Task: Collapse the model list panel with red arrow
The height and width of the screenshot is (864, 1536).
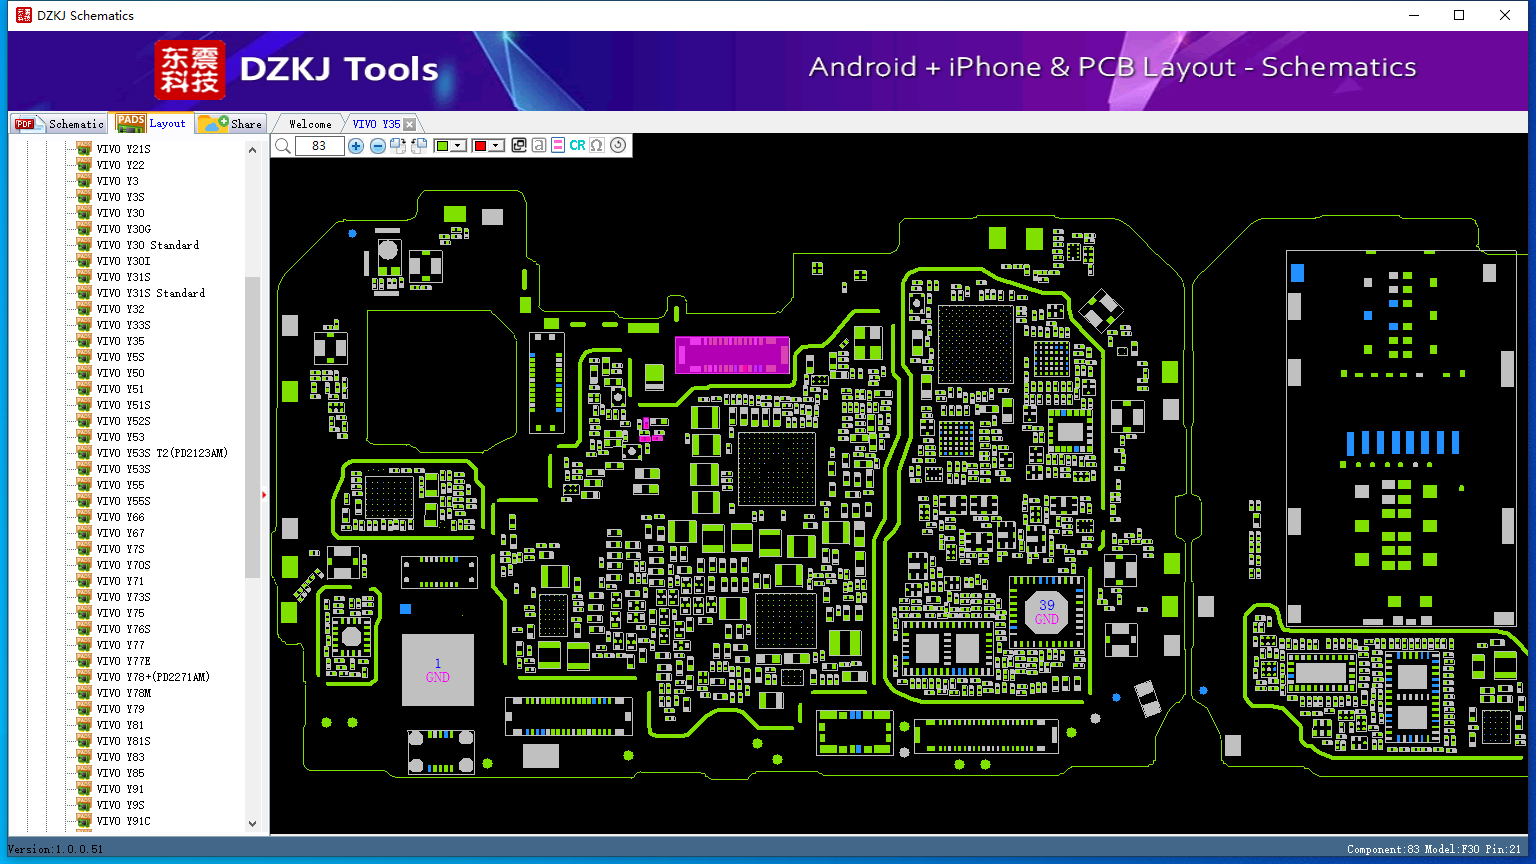Action: pyautogui.click(x=264, y=495)
